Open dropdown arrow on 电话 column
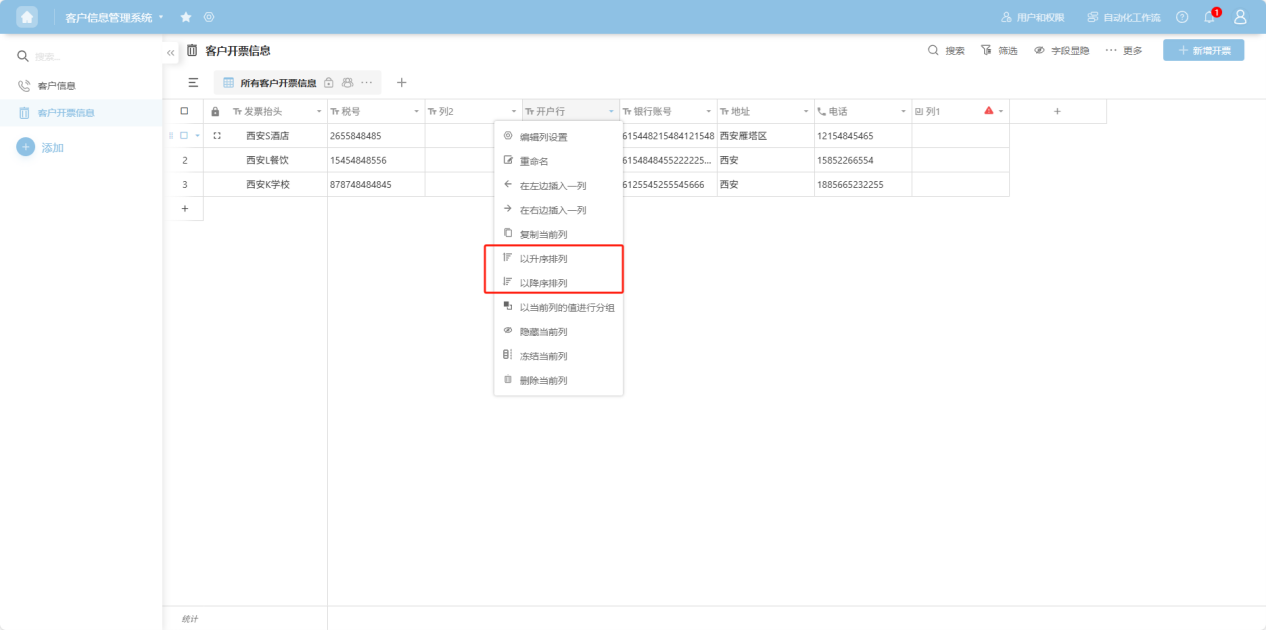The image size is (1266, 630). tap(903, 111)
